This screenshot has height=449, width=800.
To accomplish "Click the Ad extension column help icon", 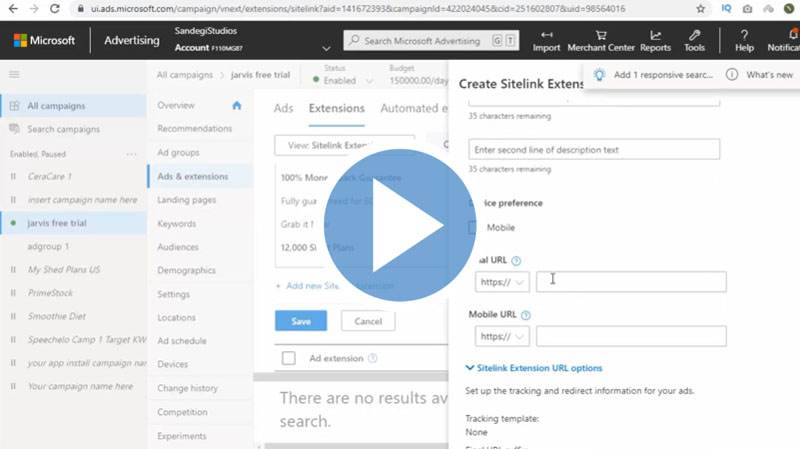I will [x=372, y=358].
